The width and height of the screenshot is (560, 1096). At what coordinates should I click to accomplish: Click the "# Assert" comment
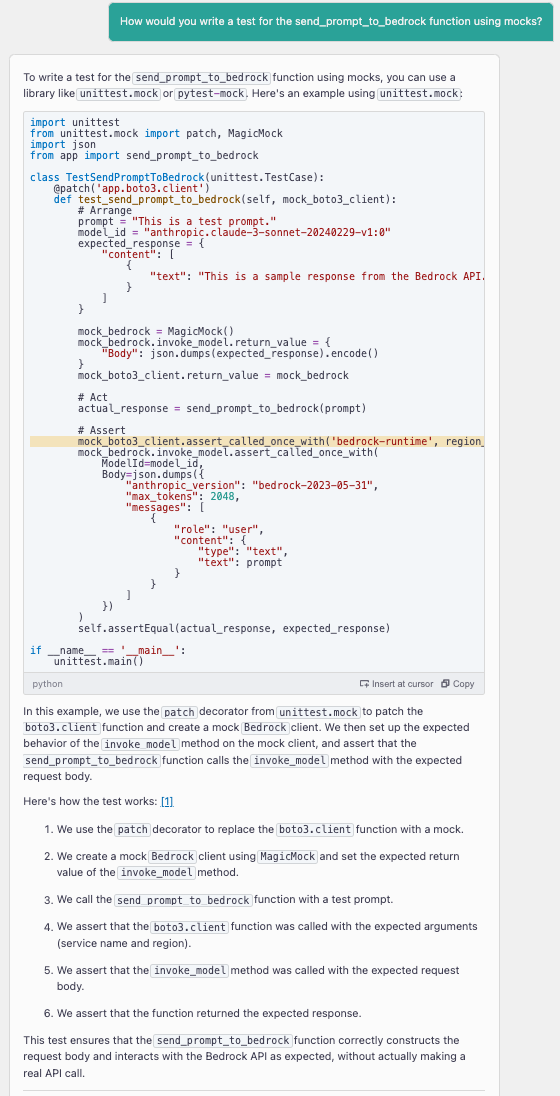(x=101, y=431)
